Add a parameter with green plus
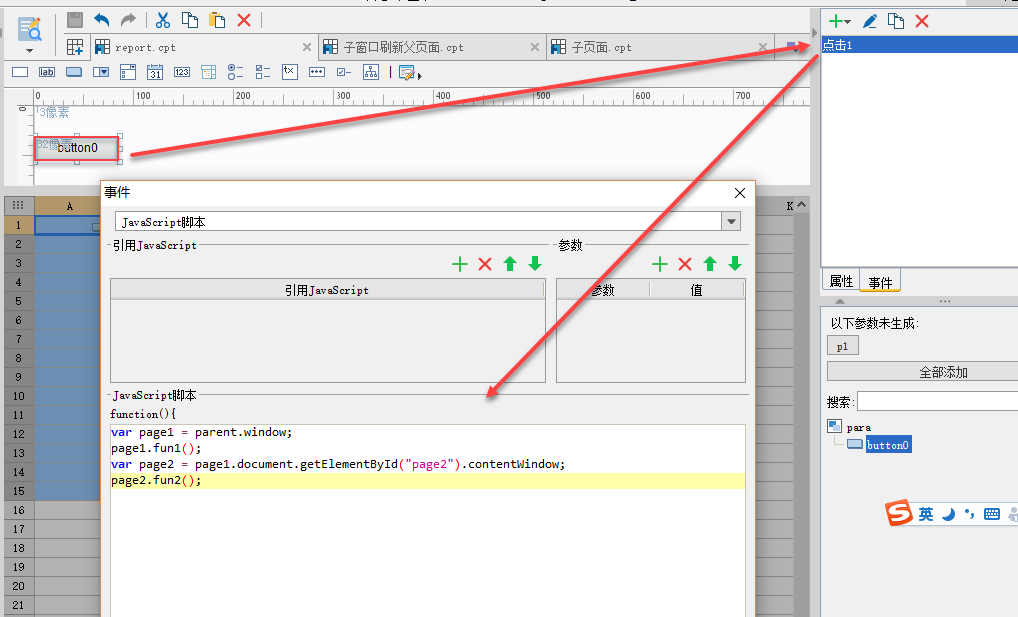 660,264
